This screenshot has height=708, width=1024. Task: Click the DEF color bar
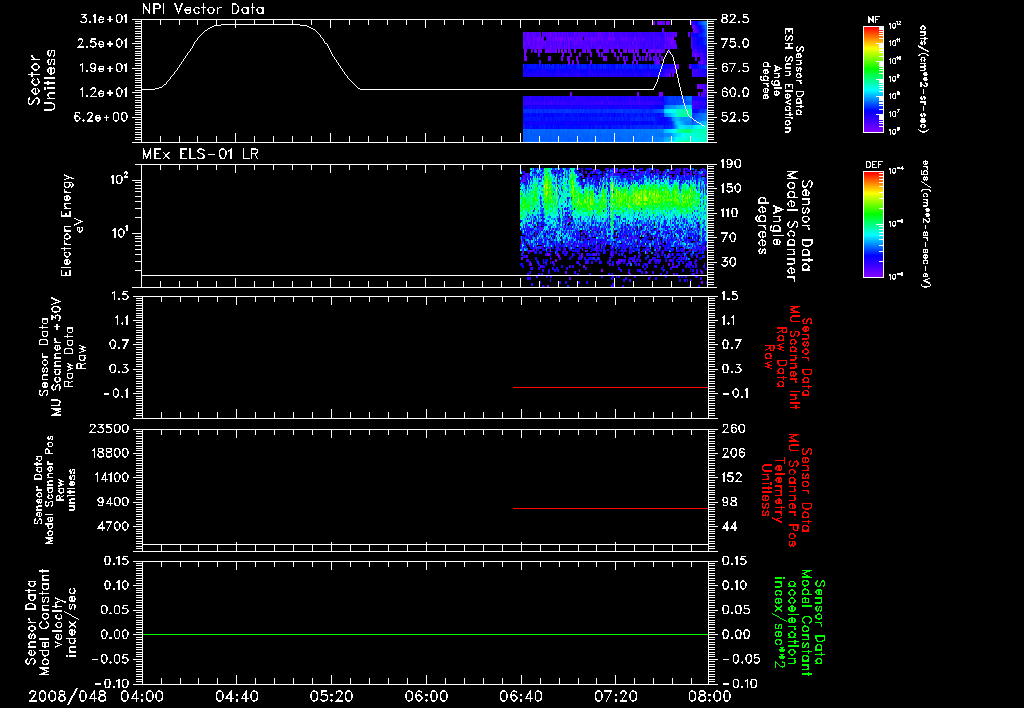(873, 224)
